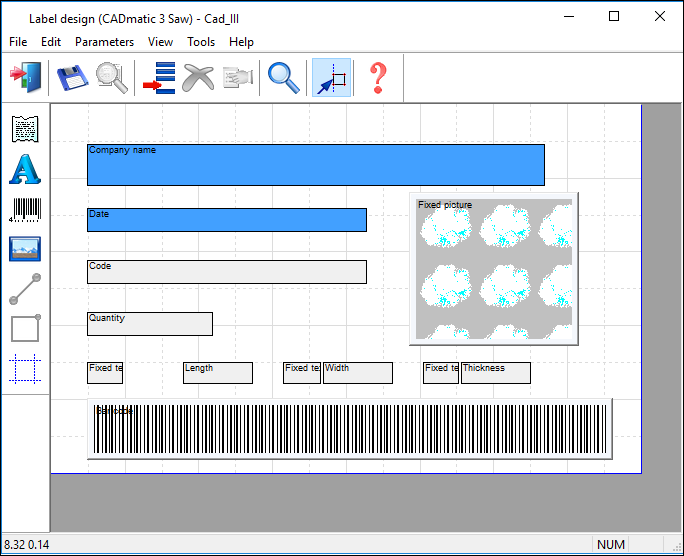Click the exit door icon in toolbar

click(x=25, y=78)
